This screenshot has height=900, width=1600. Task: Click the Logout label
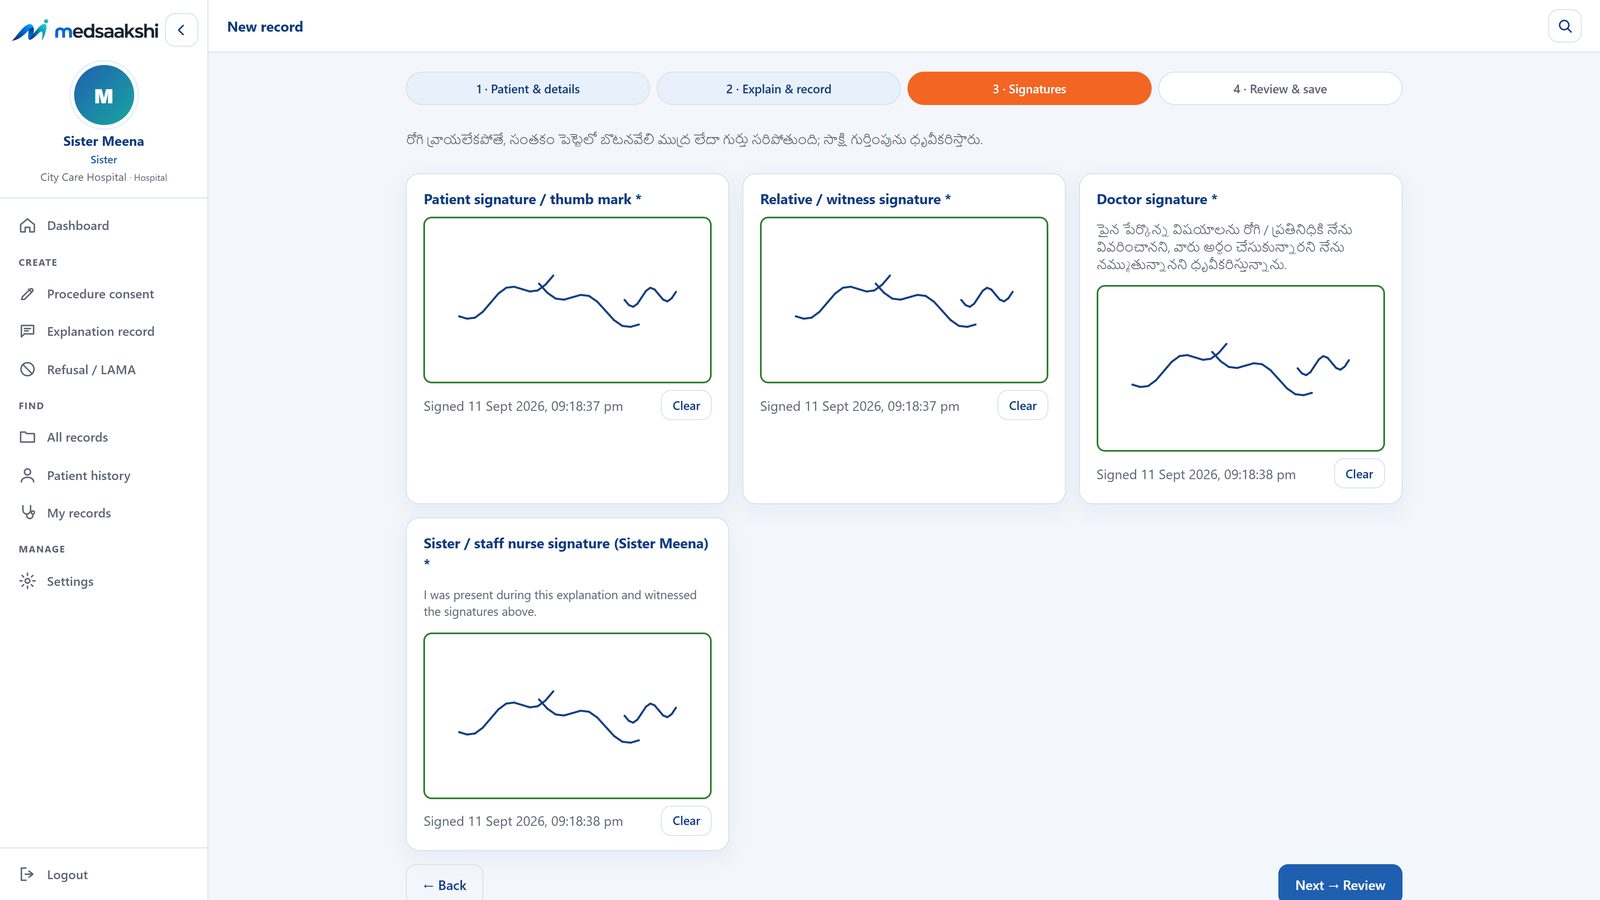[67, 875]
